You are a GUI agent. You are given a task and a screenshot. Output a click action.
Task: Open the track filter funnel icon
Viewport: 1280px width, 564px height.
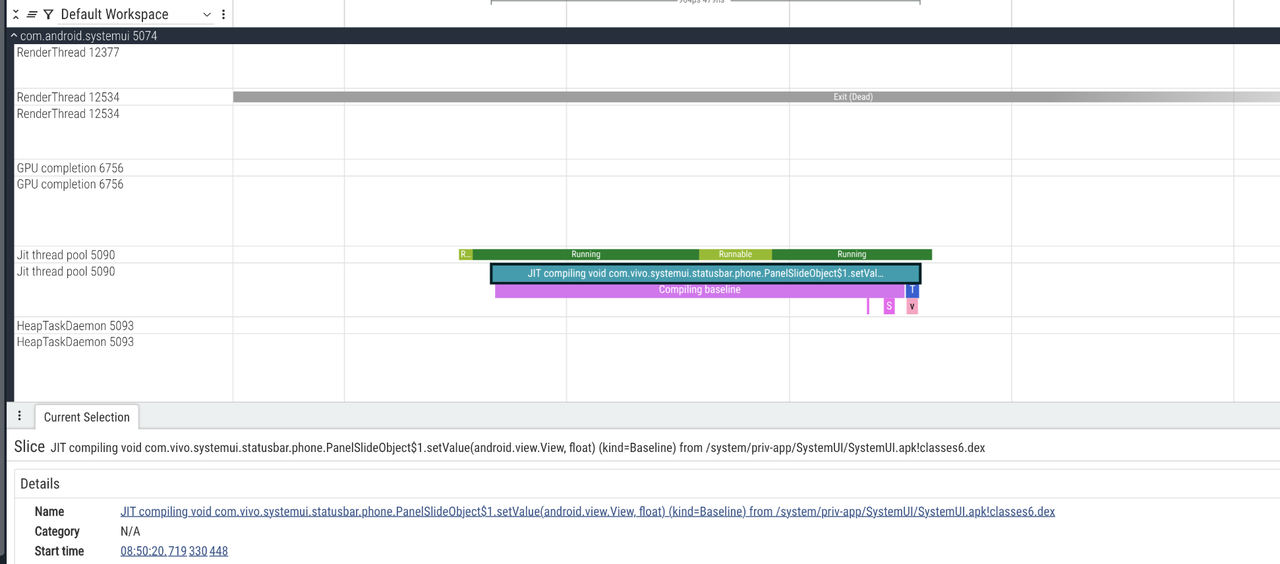[x=48, y=15]
